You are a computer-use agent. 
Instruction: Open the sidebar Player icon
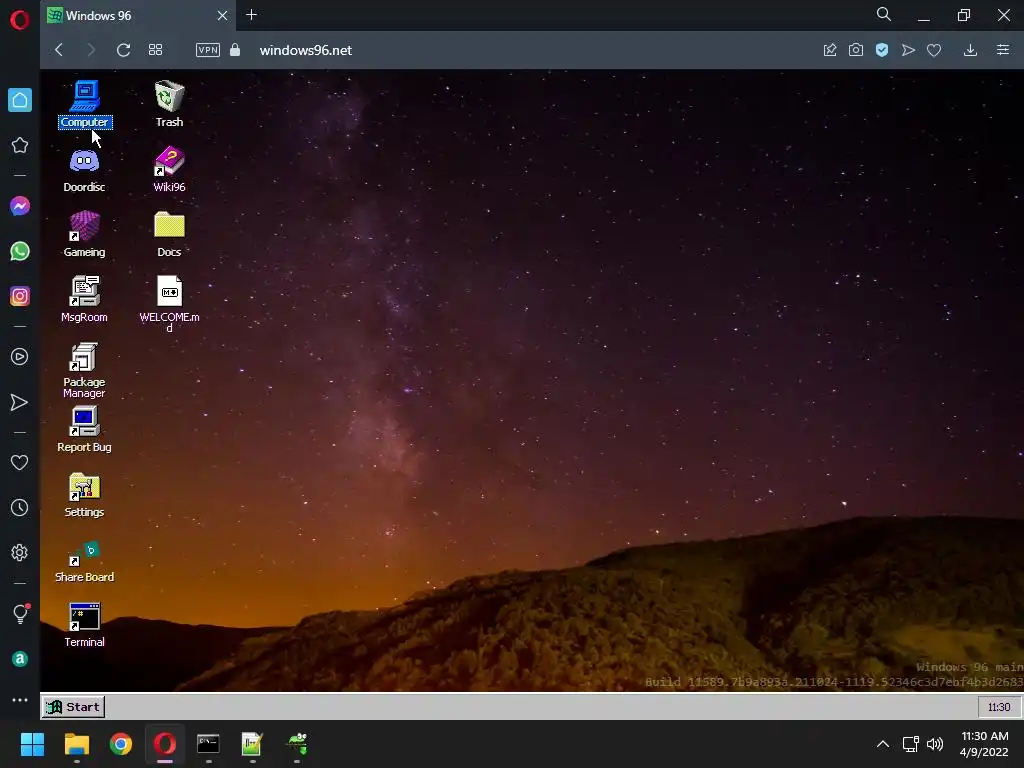coord(20,357)
